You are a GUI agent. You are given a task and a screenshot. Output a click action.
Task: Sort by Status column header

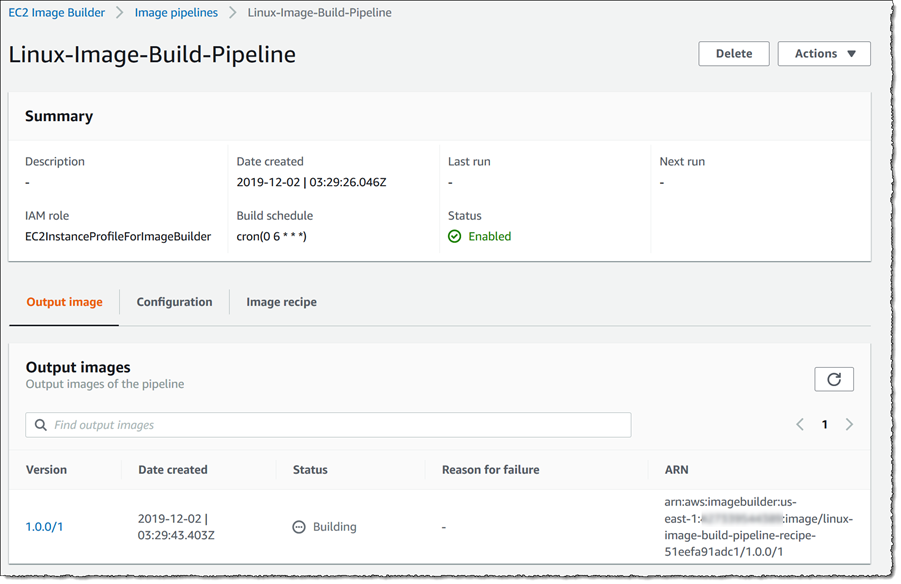tap(310, 470)
